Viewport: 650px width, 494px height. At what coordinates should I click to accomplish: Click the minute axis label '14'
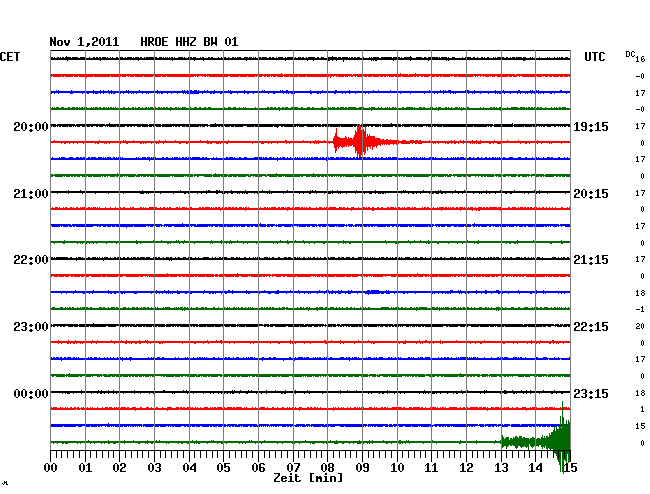(535, 467)
